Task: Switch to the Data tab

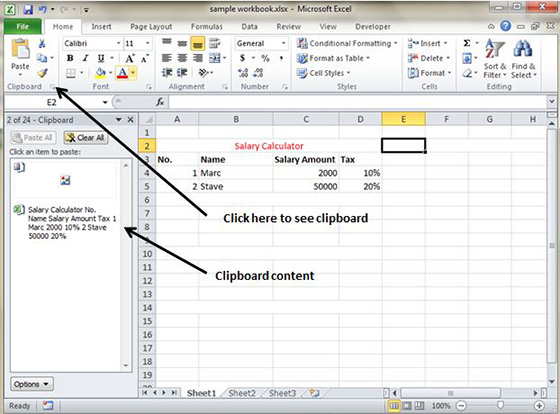Action: point(249,26)
